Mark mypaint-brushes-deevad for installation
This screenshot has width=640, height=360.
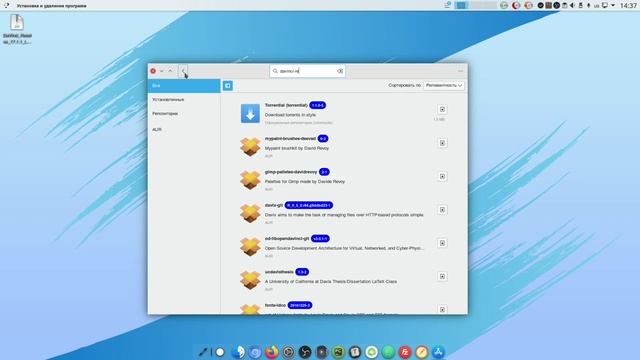tap(442, 143)
